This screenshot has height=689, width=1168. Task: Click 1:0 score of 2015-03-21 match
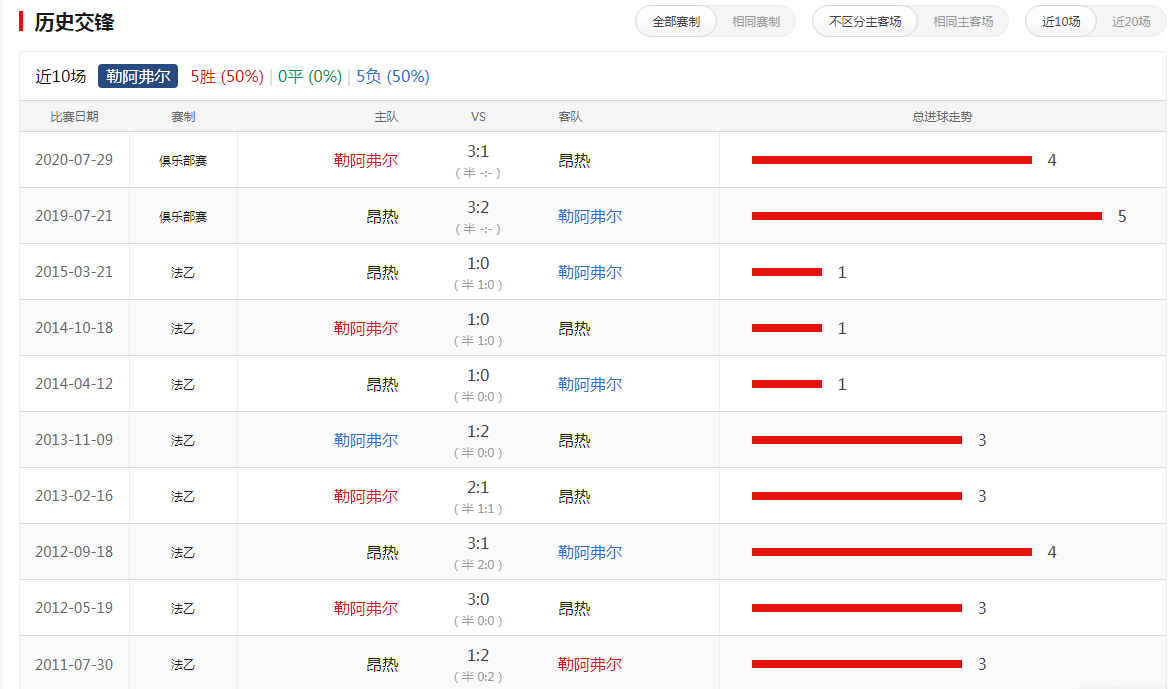[478, 263]
